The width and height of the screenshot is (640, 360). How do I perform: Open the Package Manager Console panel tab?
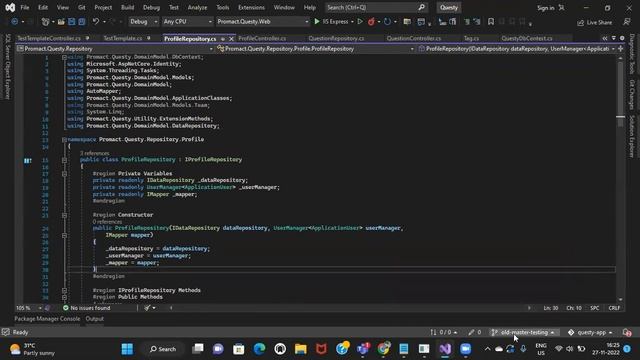(x=47, y=319)
